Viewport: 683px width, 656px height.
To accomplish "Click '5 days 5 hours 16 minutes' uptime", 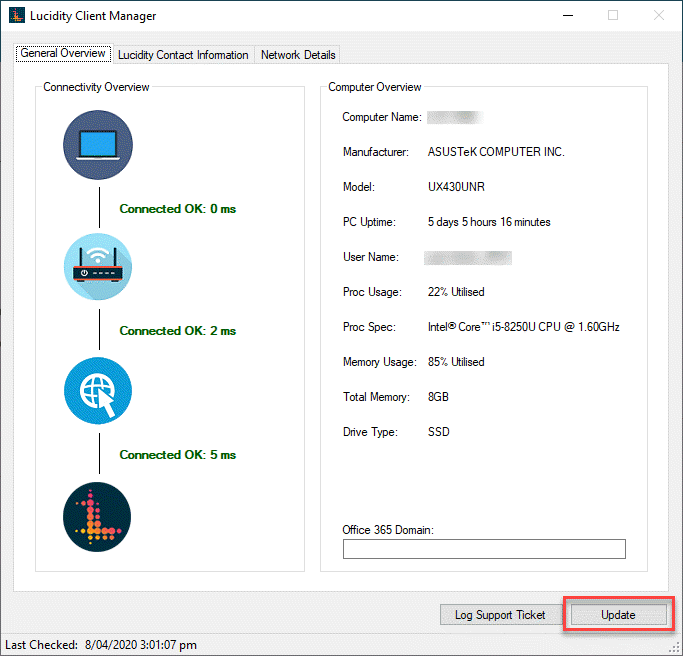I will point(489,222).
